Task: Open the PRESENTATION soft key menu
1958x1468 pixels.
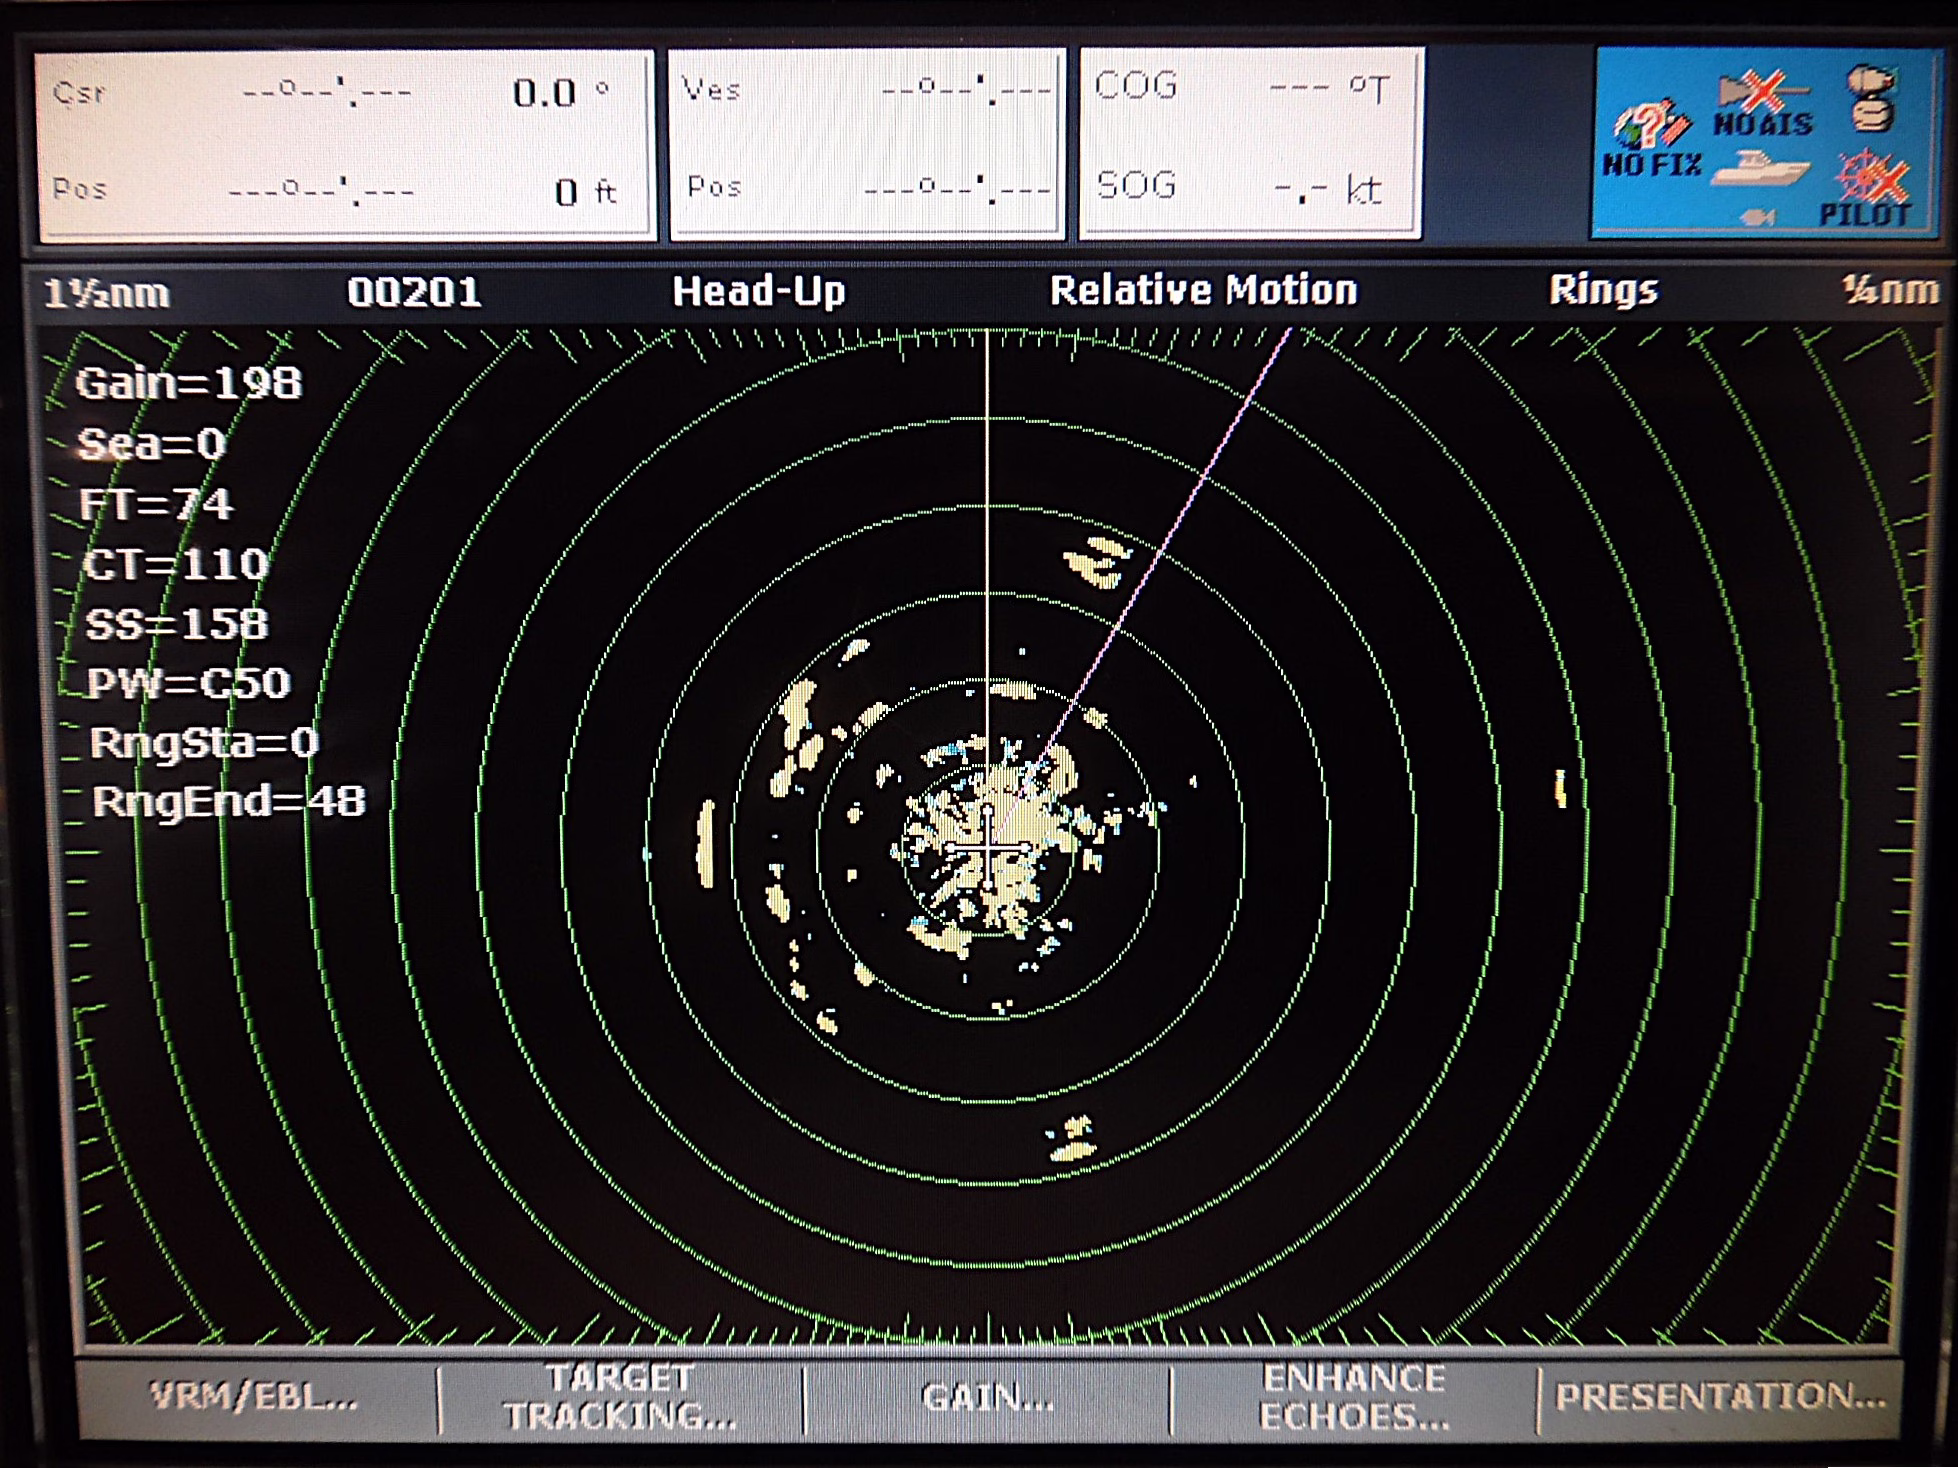Action: tap(1719, 1397)
